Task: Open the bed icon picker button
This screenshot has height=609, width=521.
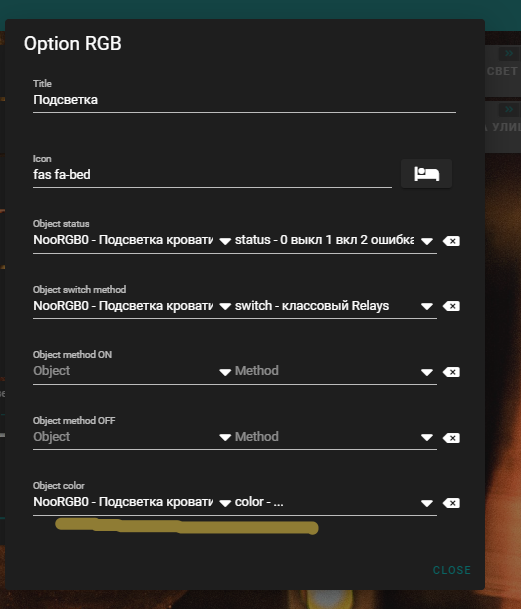Action: tap(426, 174)
